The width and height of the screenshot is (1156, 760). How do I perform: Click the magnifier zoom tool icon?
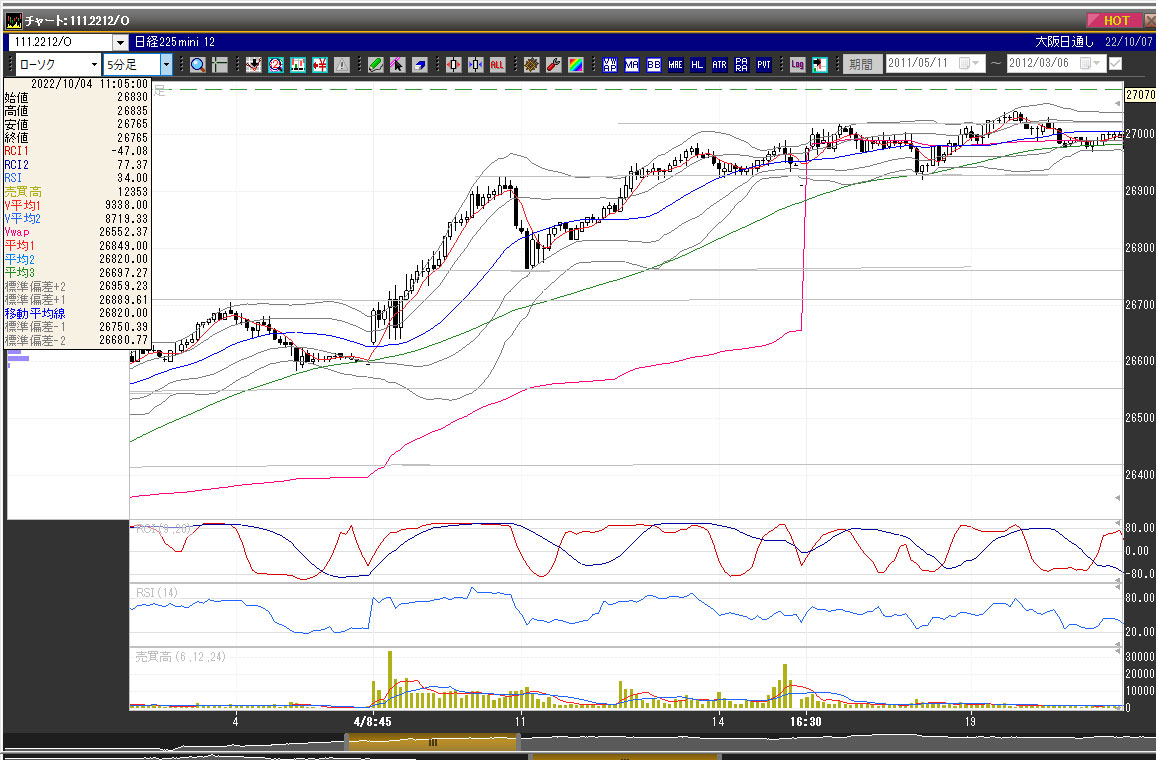tap(198, 65)
